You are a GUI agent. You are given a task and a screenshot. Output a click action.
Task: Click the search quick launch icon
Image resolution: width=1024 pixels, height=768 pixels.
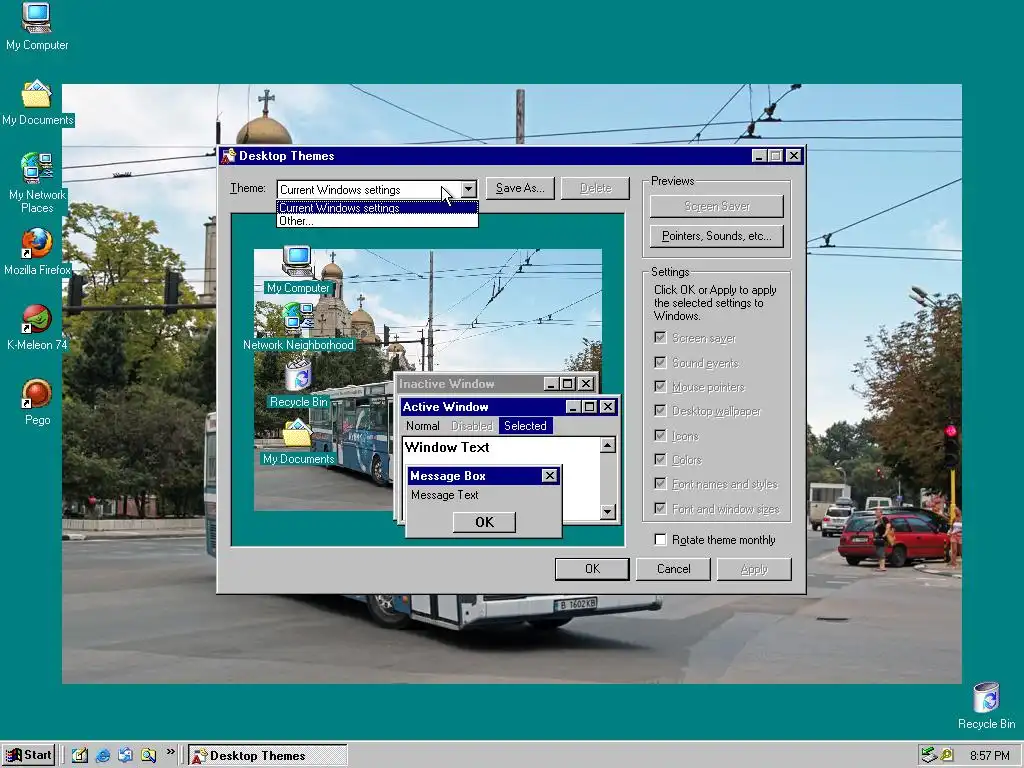148,755
